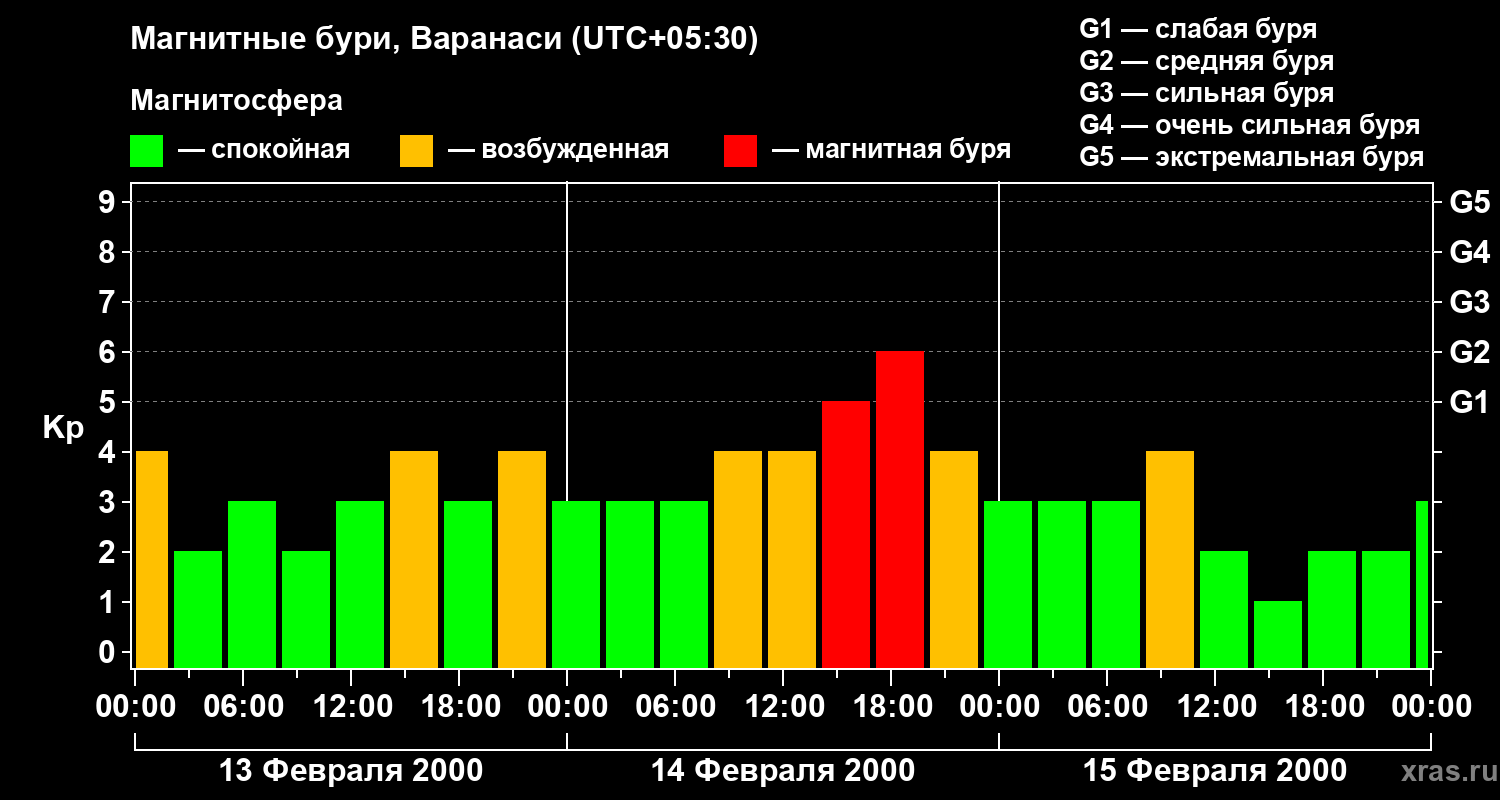Screen dimensions: 1500x800
Task: Click the '15 Февраля 2000' date label
Action: tap(1215, 771)
